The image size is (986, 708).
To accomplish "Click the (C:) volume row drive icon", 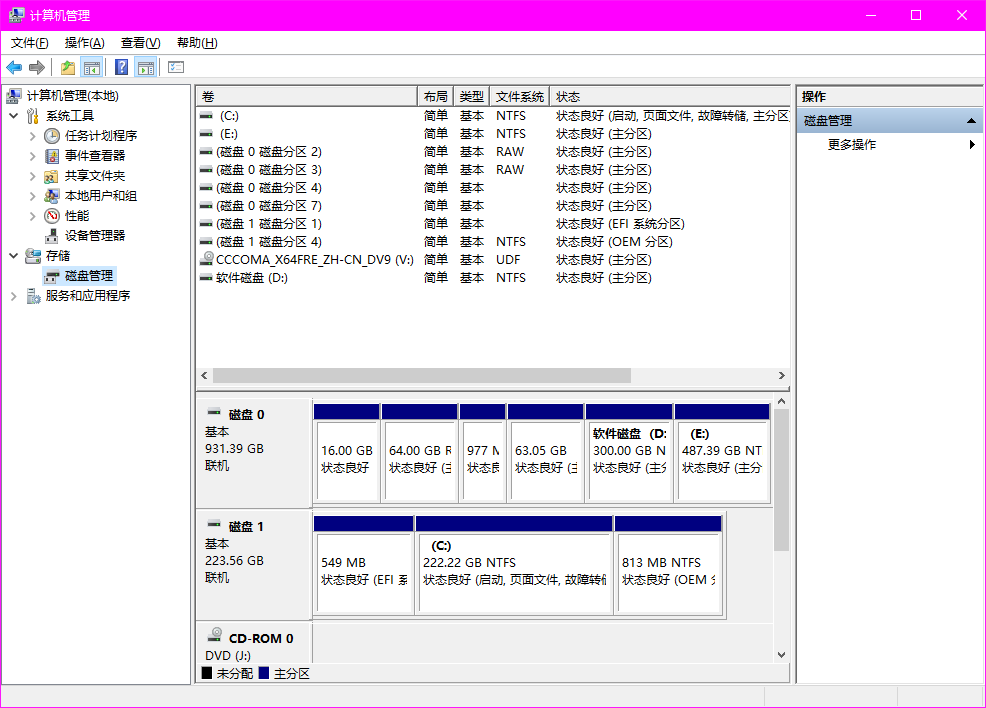I will pos(206,116).
